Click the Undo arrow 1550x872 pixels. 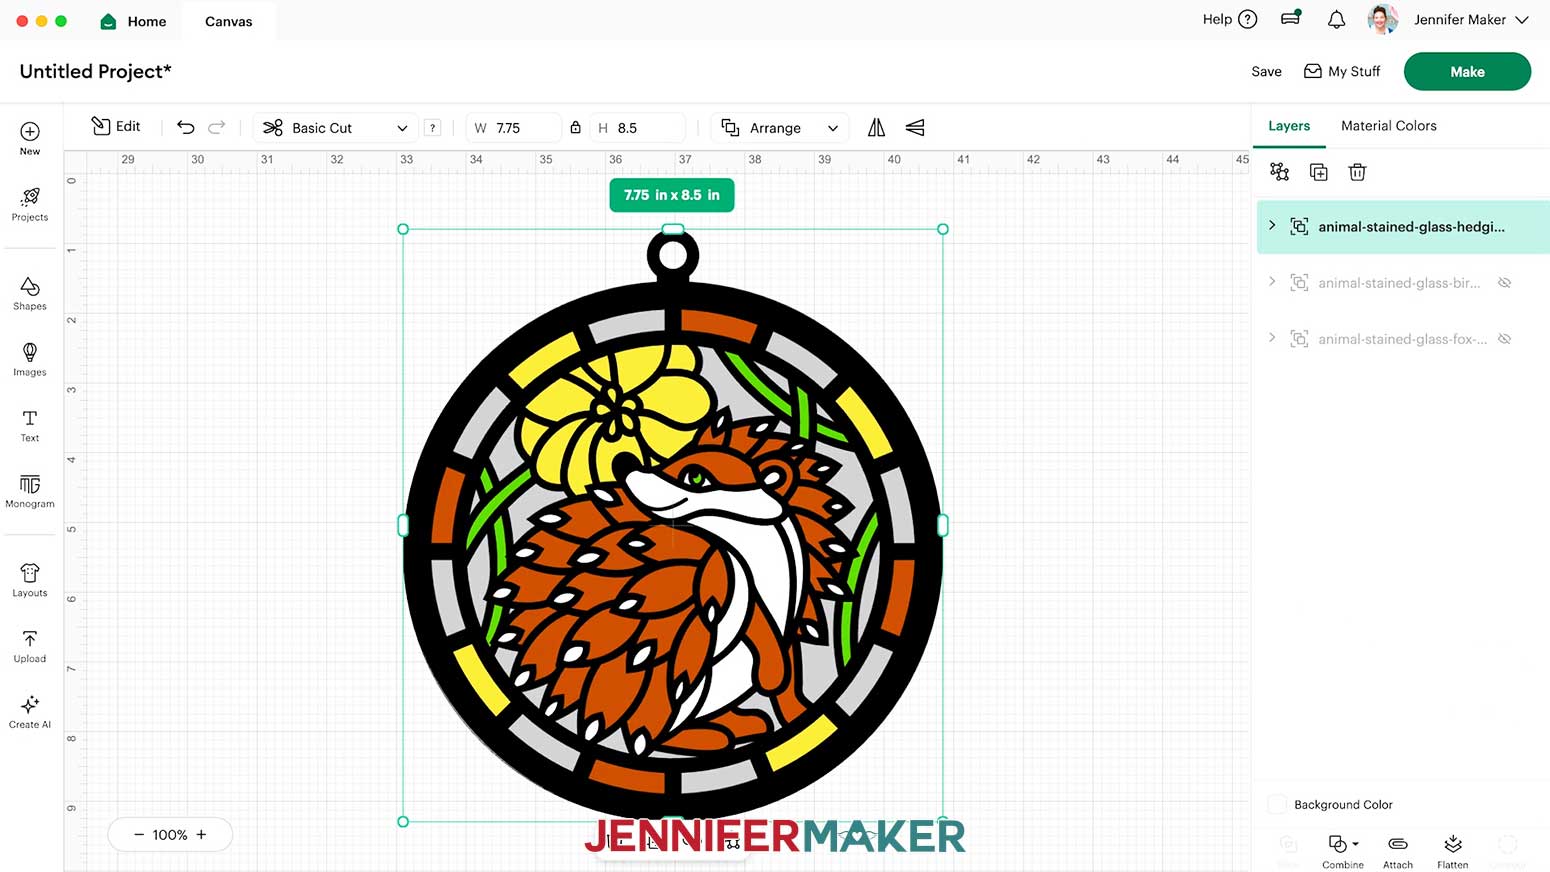click(x=186, y=127)
